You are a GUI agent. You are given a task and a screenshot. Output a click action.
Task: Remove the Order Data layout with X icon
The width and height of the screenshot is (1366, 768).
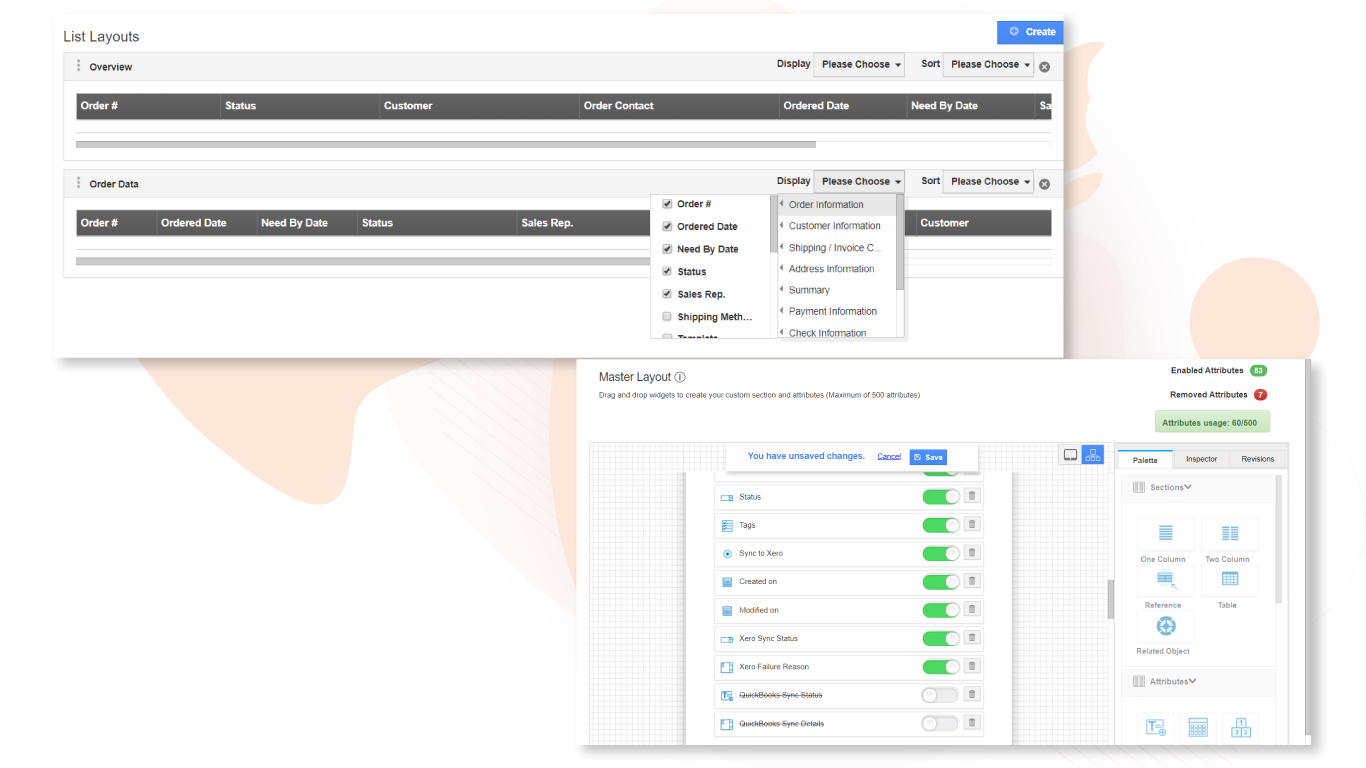1044,184
